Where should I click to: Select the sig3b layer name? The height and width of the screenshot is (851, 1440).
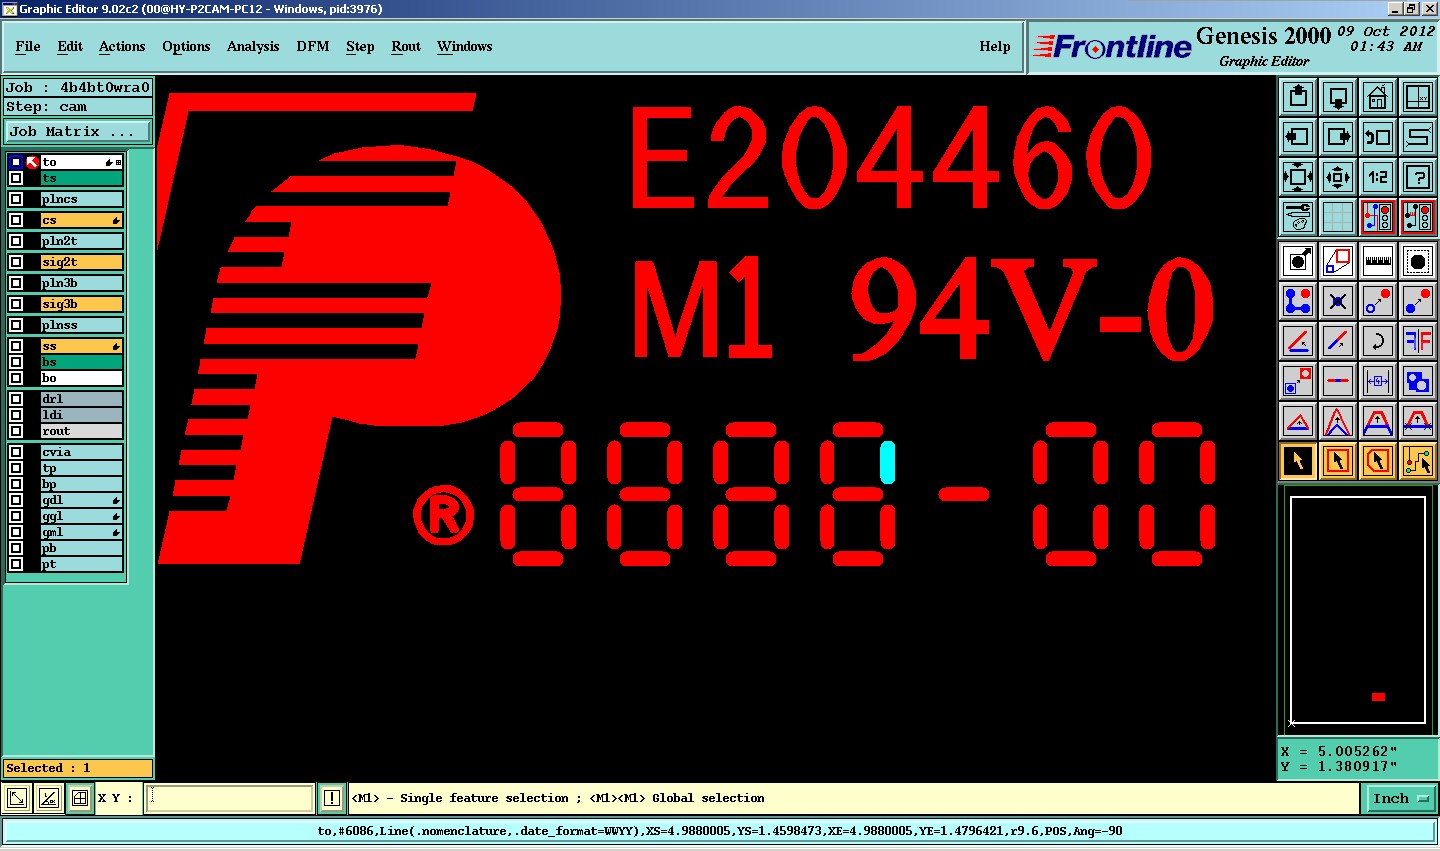(x=82, y=304)
